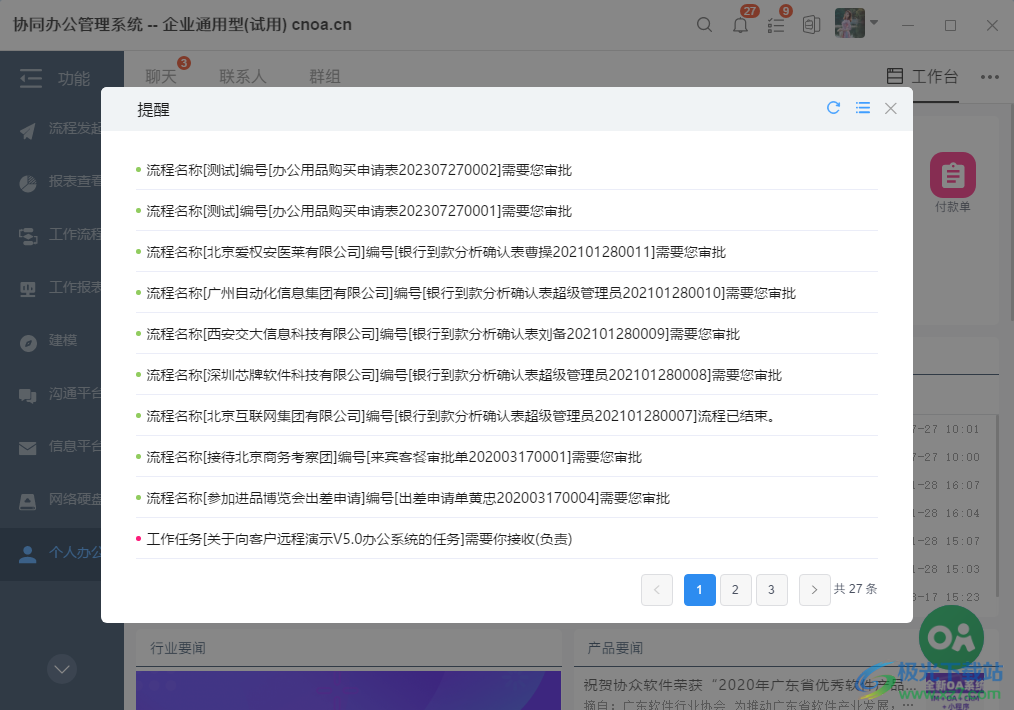Open reminder for 西安交大信息科技有限公司

click(443, 334)
